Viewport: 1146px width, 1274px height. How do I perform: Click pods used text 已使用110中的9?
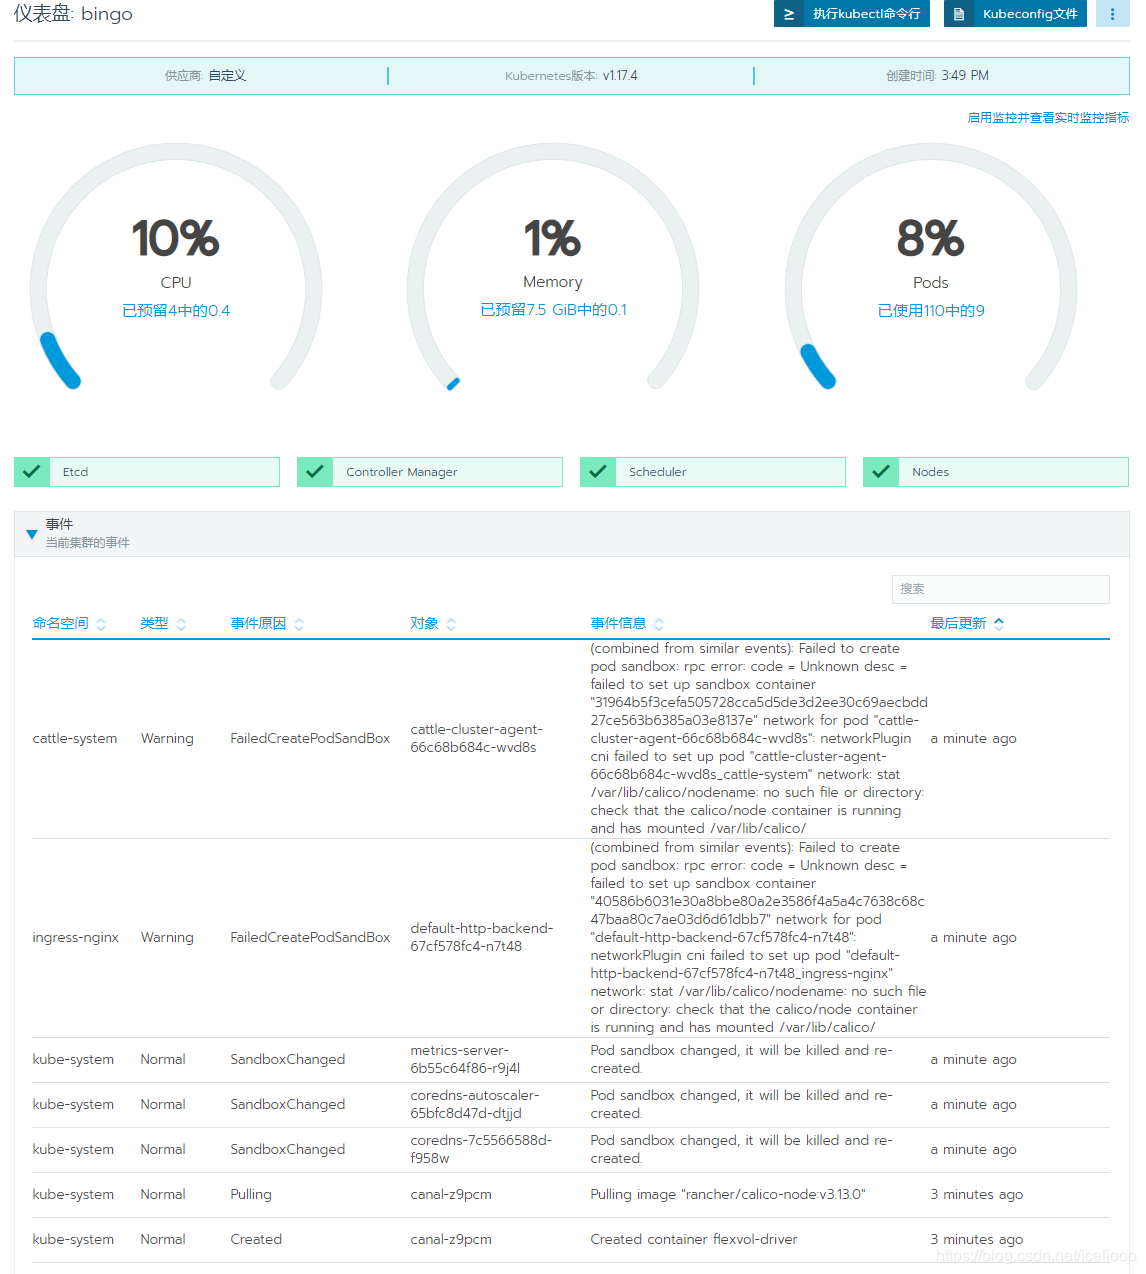(931, 311)
